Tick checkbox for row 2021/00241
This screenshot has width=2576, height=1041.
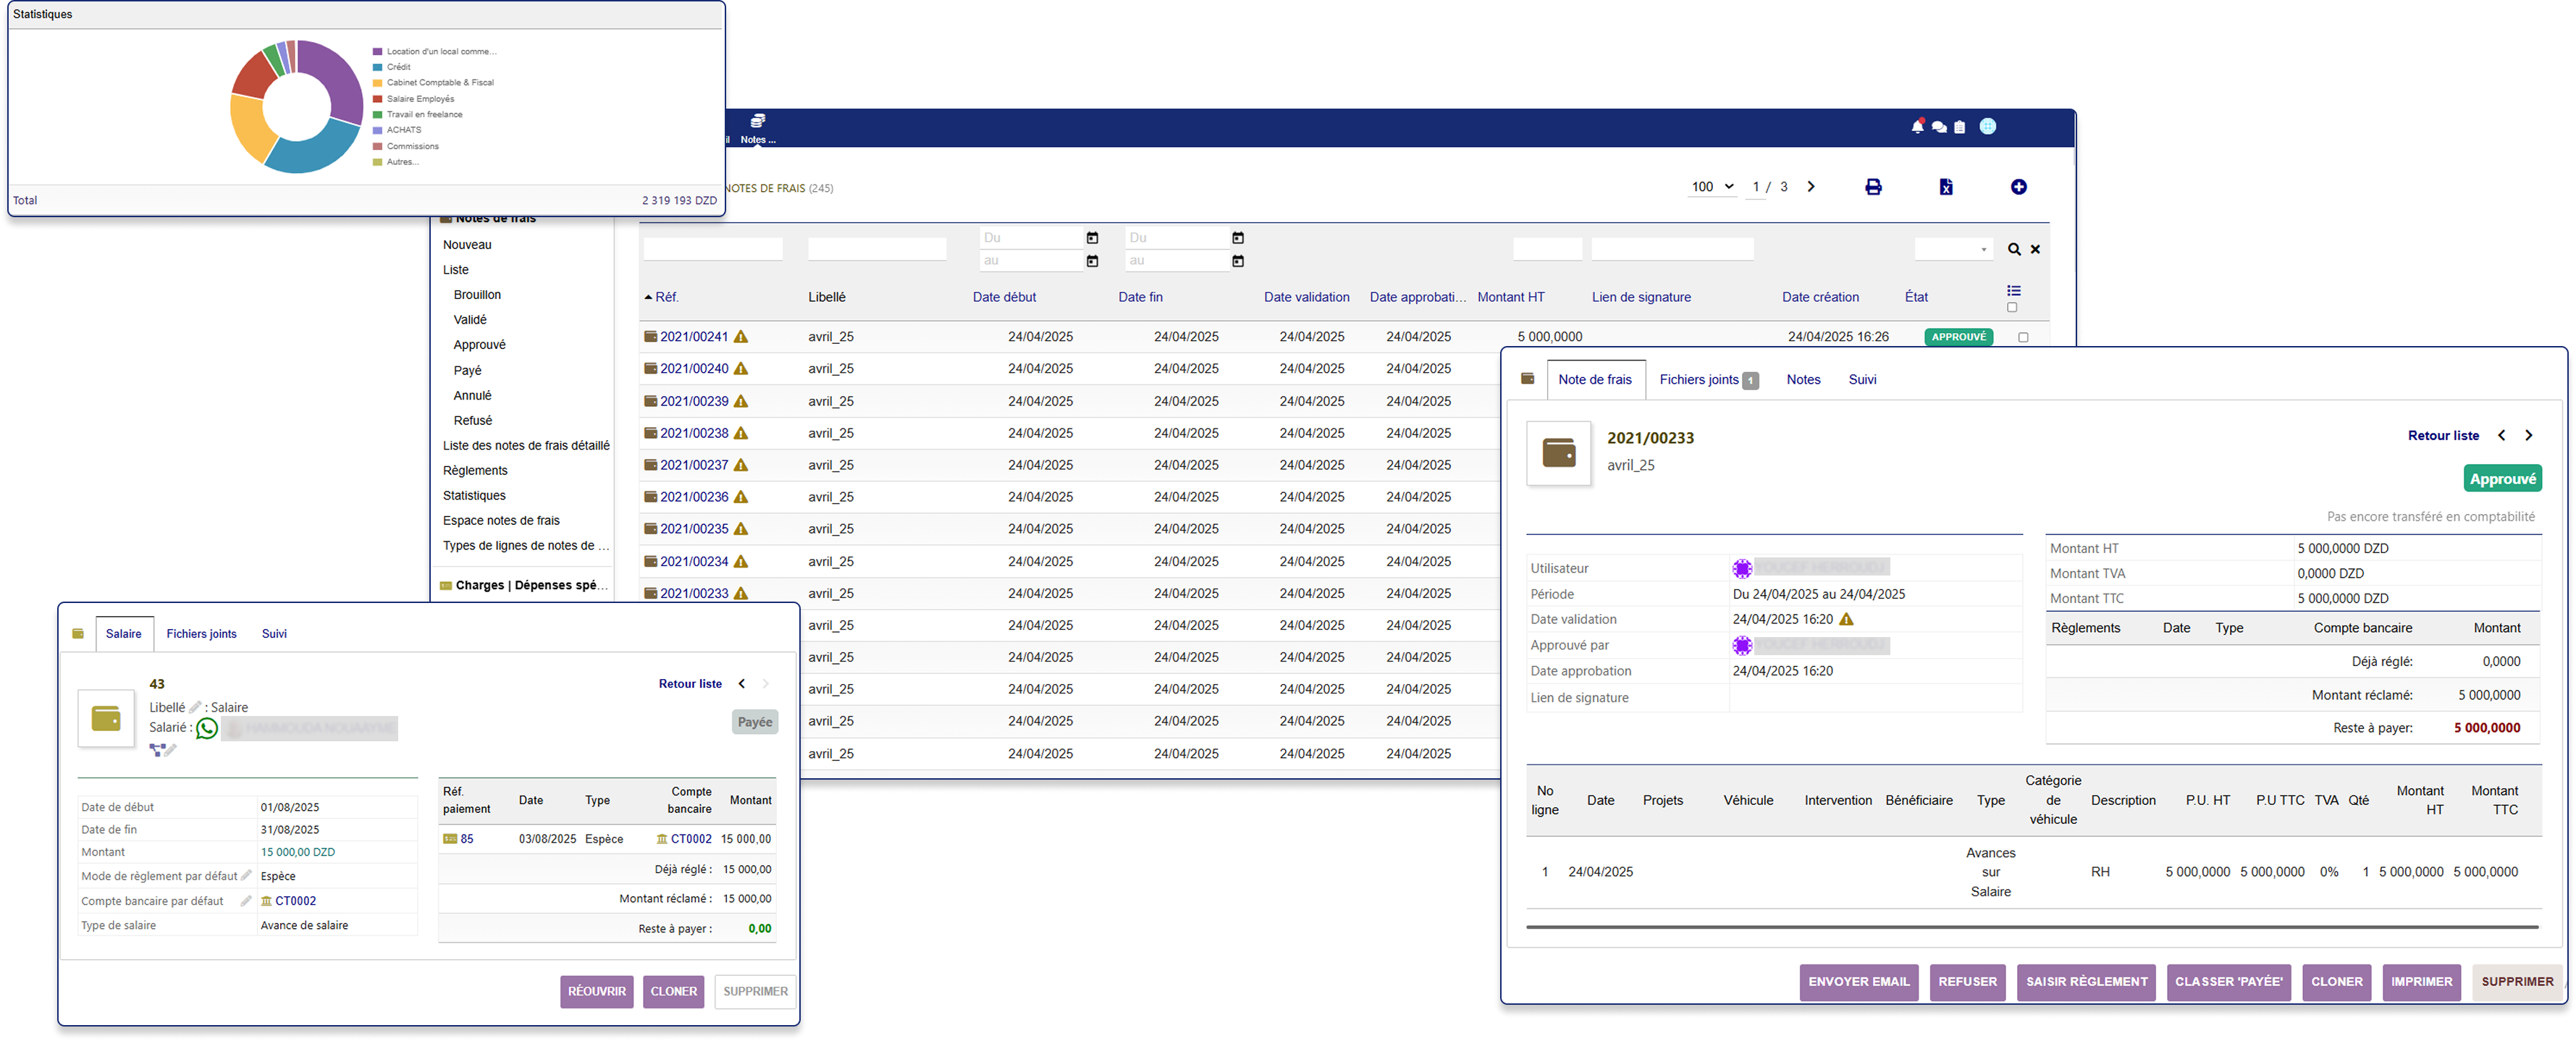click(x=2023, y=337)
